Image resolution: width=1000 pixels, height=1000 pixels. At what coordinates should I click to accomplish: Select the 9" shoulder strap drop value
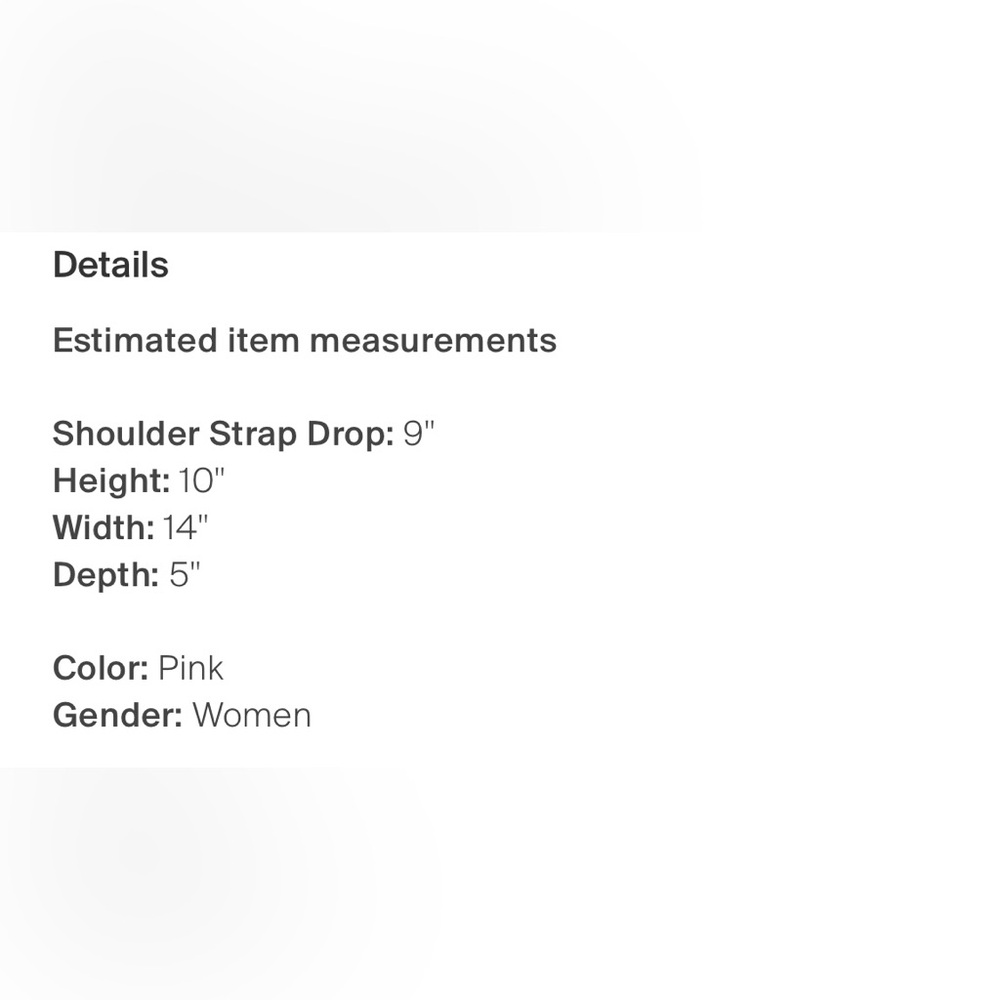419,432
